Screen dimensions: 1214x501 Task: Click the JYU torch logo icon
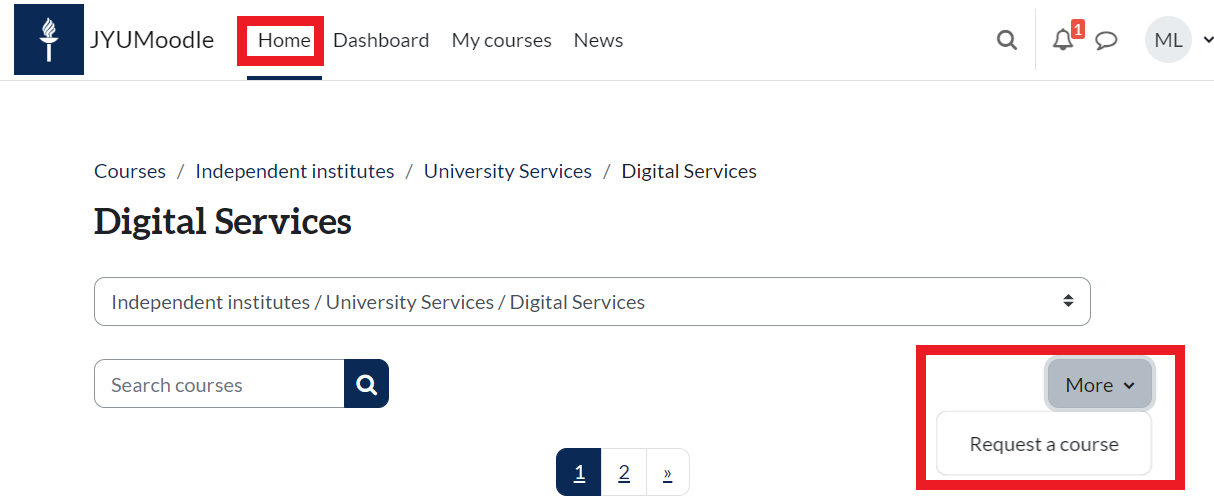click(48, 40)
